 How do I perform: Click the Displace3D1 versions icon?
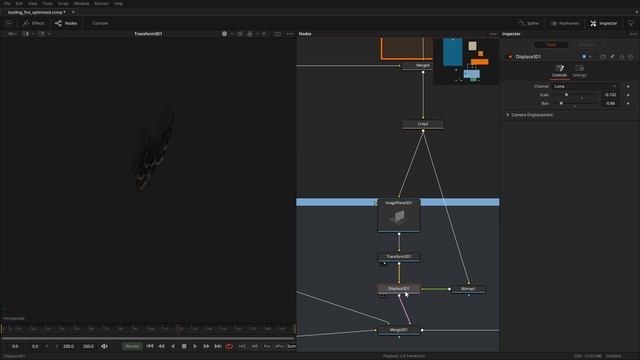[x=603, y=57]
